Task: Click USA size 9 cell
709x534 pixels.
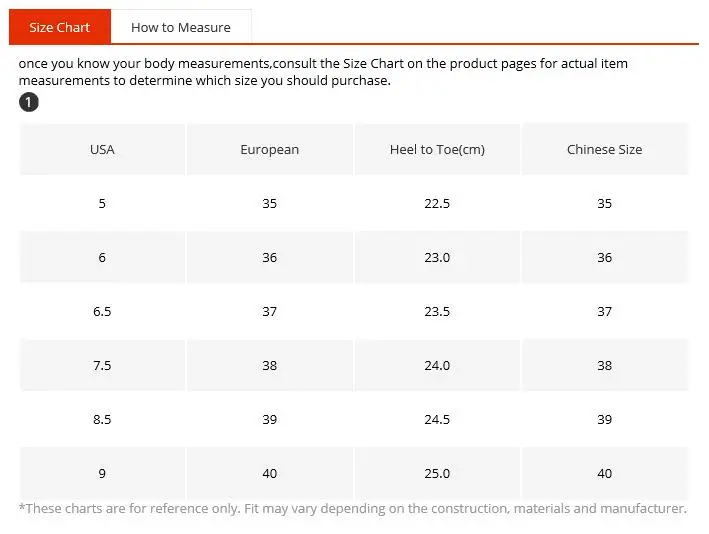Action: [x=102, y=474]
